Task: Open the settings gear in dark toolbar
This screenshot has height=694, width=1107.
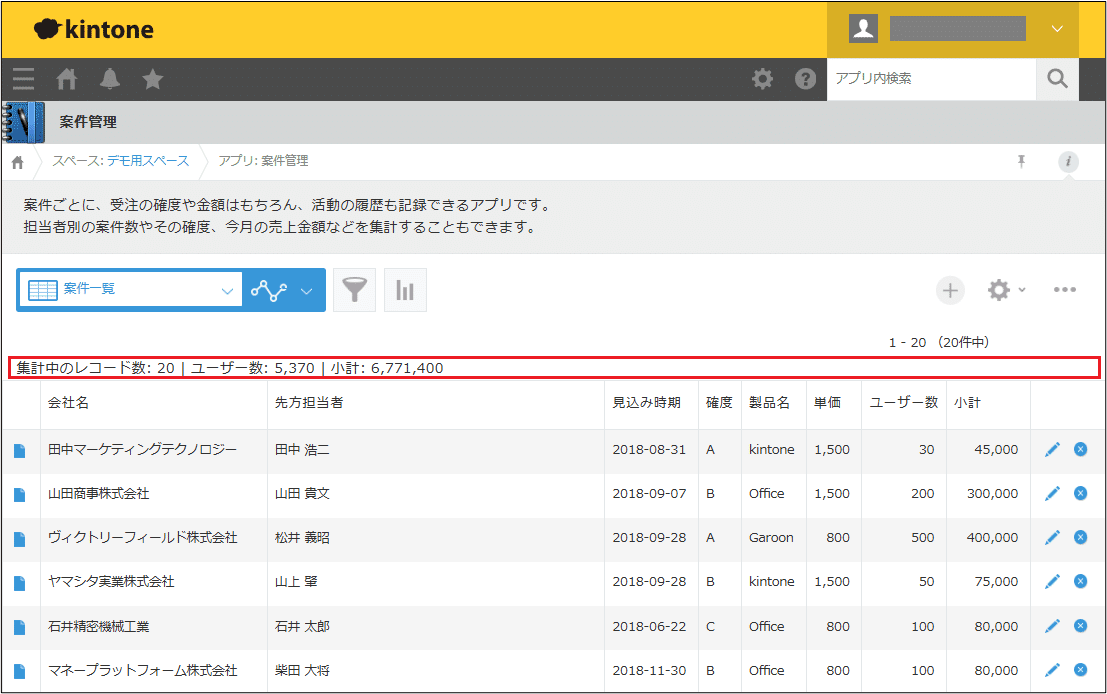Action: click(x=762, y=78)
